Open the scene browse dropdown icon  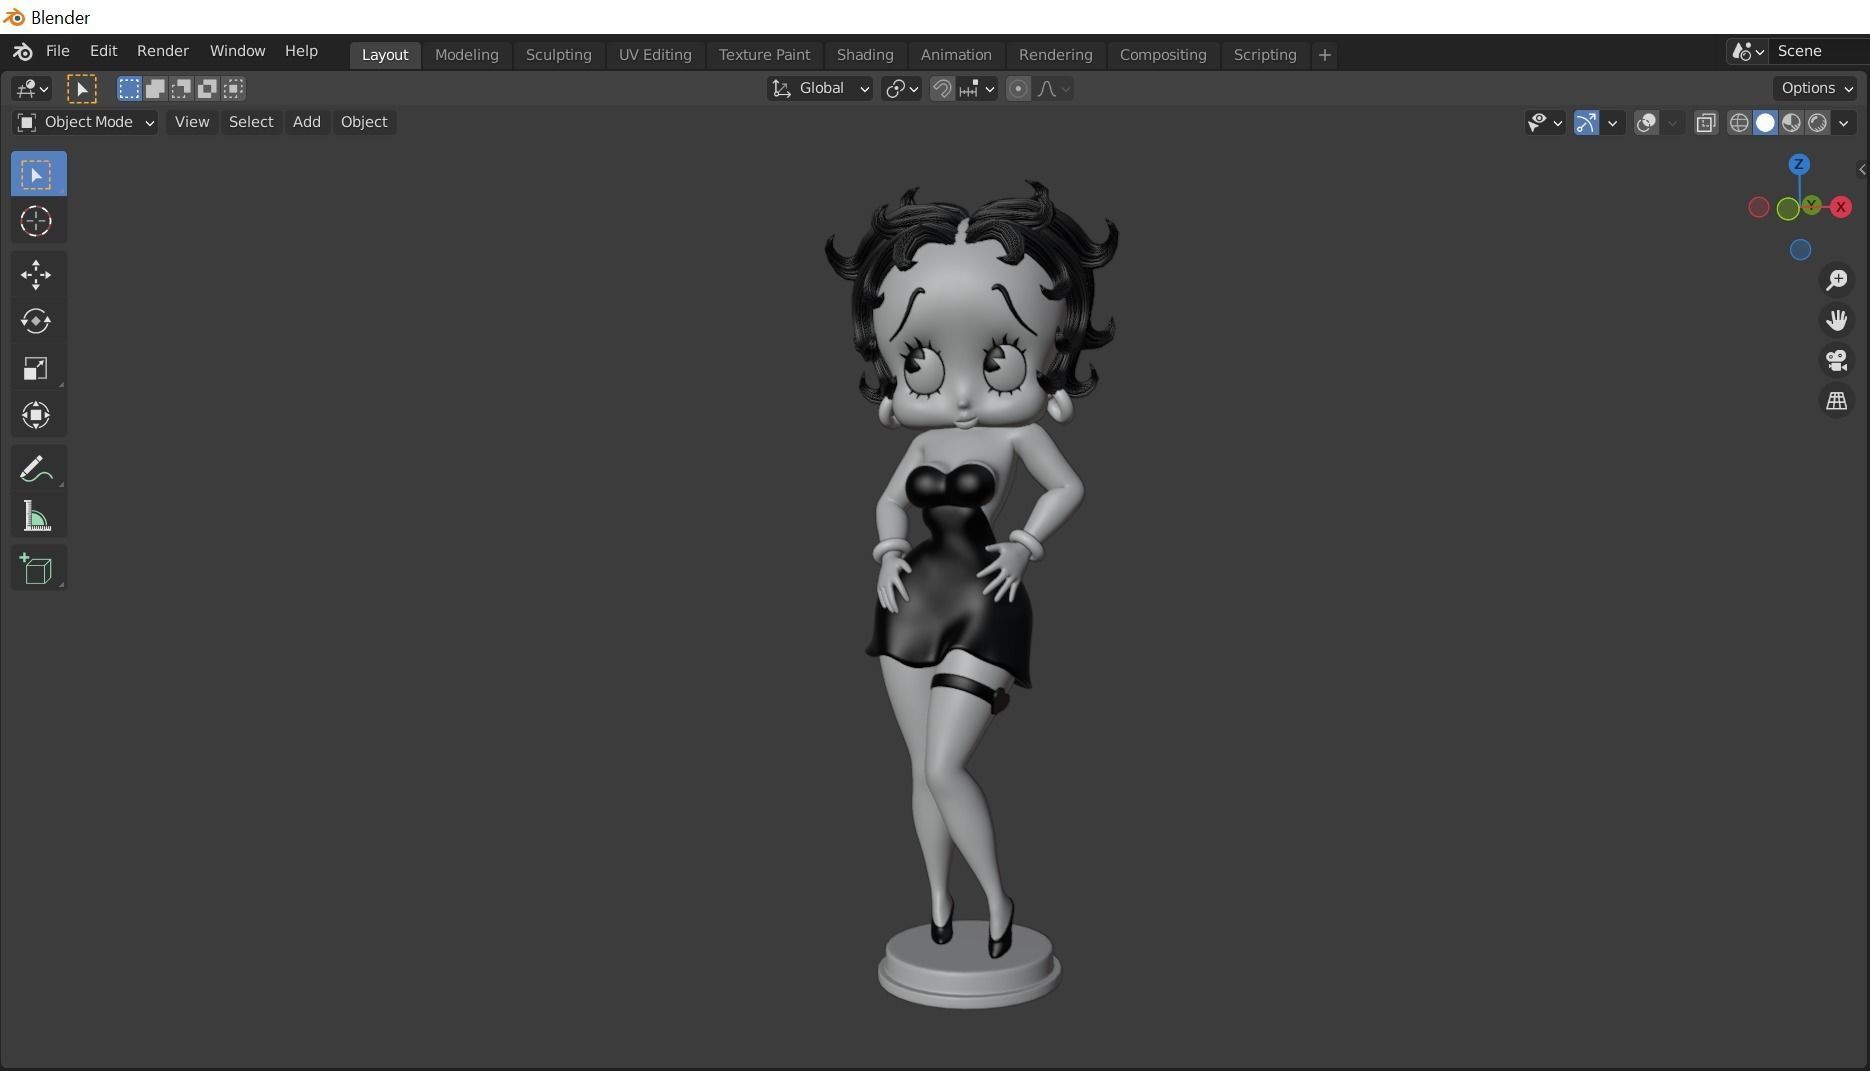coord(1747,51)
